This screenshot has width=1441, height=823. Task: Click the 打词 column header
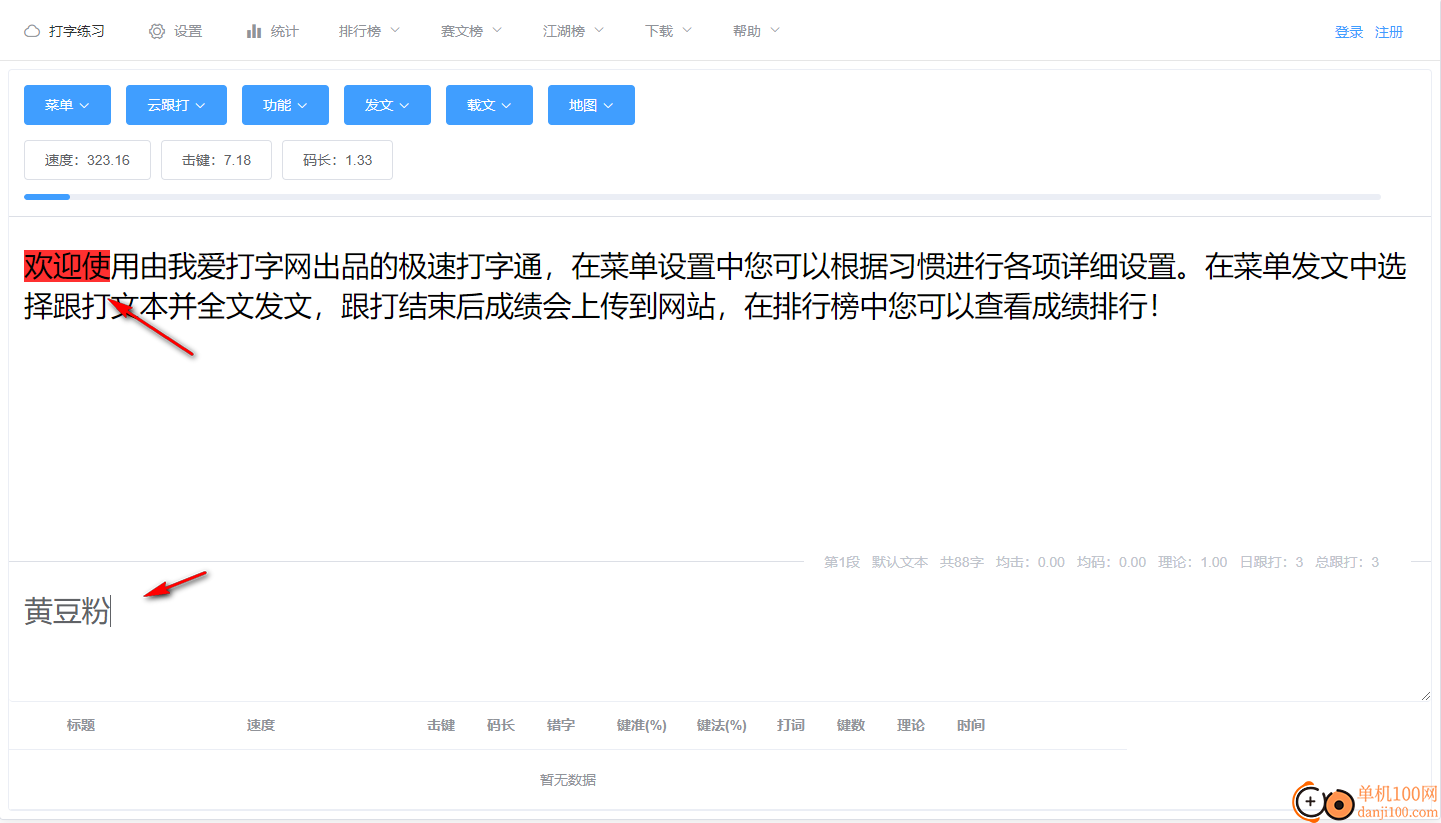[791, 725]
